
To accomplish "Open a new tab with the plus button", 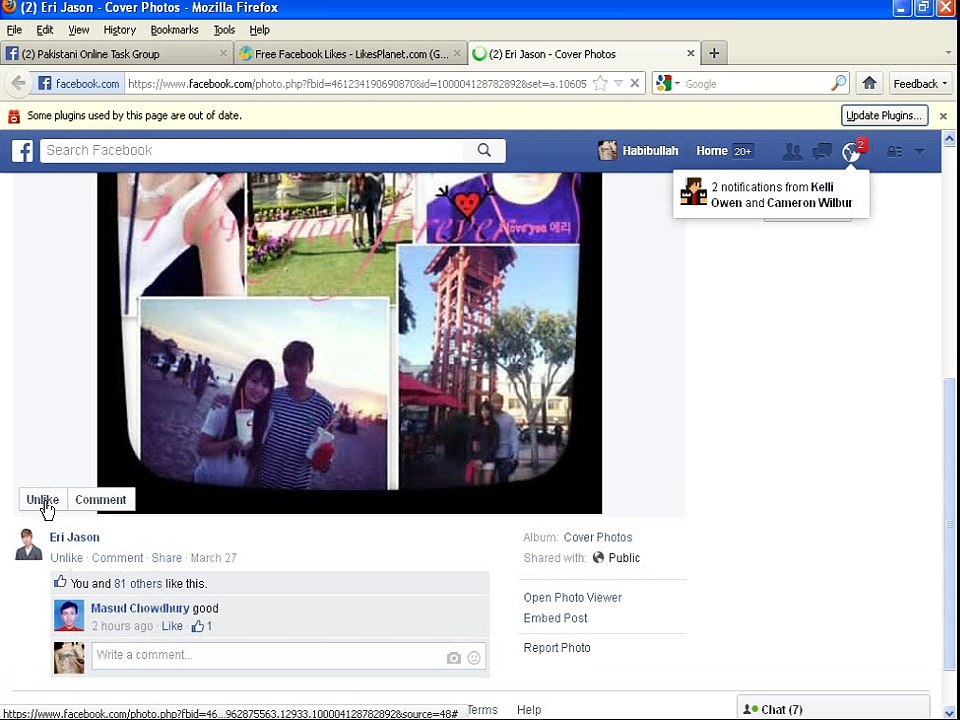I will tap(714, 53).
